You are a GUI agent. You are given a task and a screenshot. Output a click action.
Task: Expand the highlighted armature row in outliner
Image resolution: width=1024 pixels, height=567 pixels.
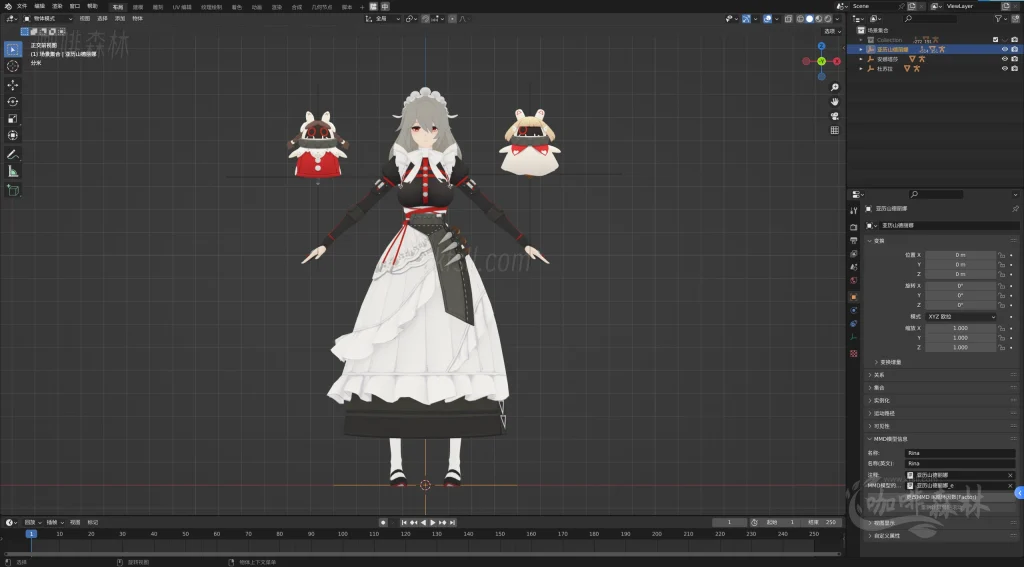pyautogui.click(x=861, y=50)
